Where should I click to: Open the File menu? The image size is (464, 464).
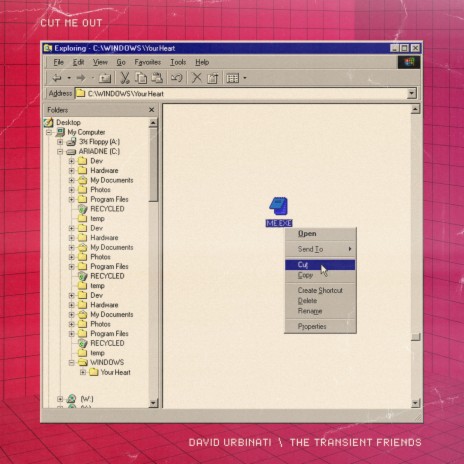(58, 62)
